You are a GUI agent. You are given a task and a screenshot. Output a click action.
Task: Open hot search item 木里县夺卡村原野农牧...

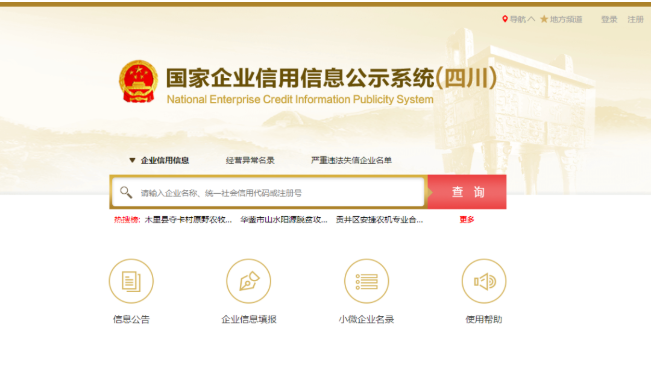(188, 220)
